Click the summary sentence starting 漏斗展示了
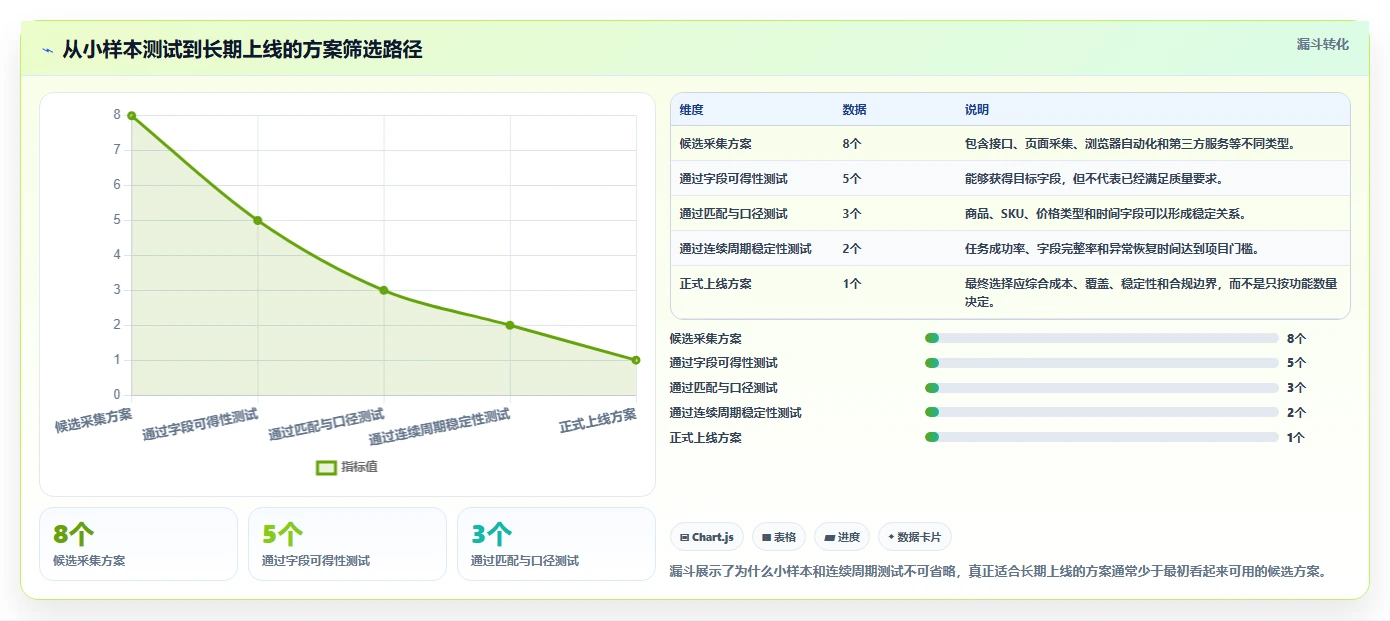Screen dimensions: 1390x621 click(998, 572)
